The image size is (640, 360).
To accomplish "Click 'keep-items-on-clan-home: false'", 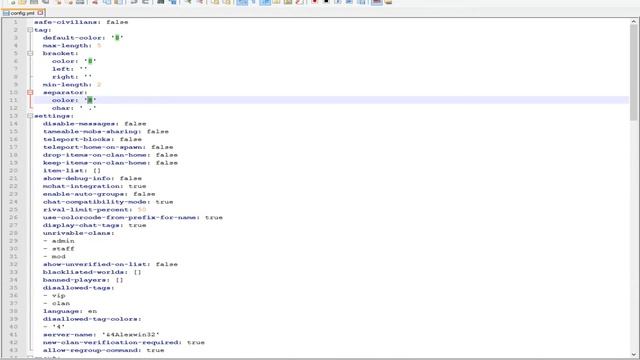I will point(110,163).
